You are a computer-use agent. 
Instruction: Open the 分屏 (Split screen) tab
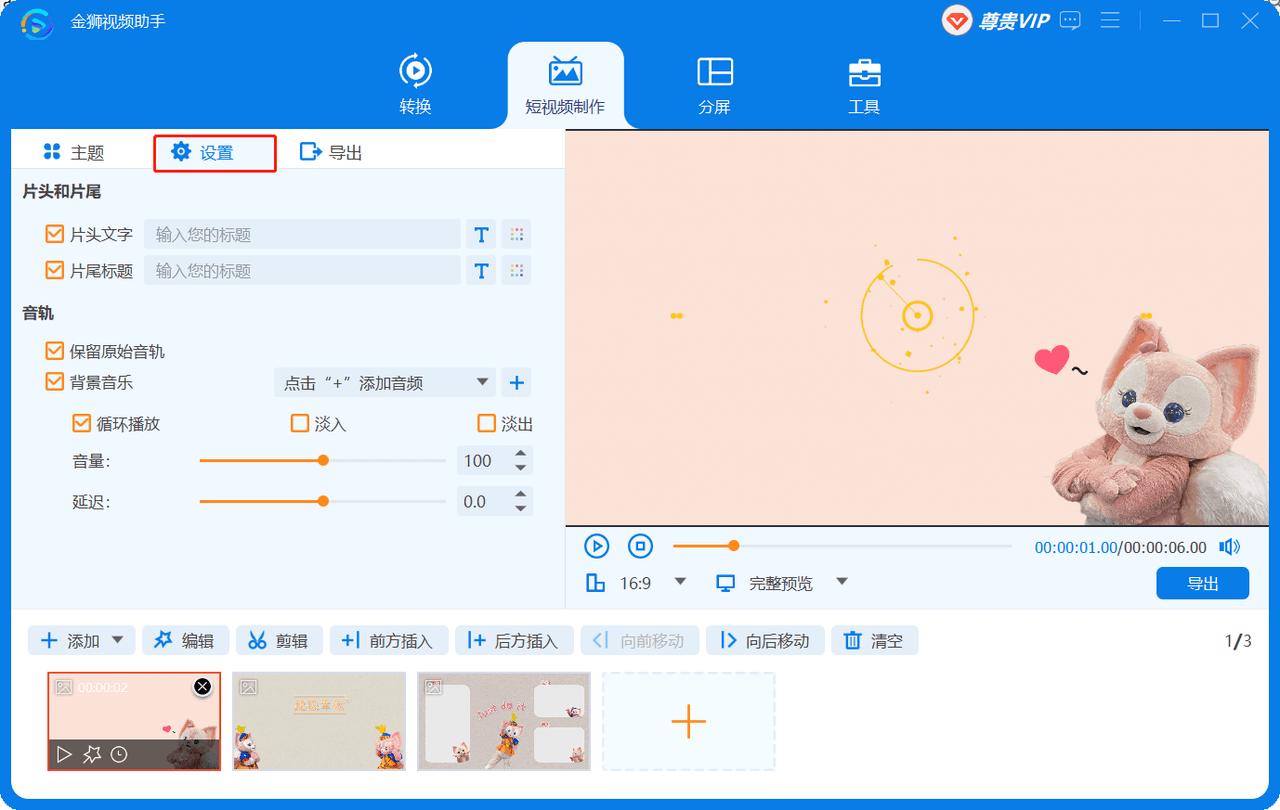click(x=714, y=85)
